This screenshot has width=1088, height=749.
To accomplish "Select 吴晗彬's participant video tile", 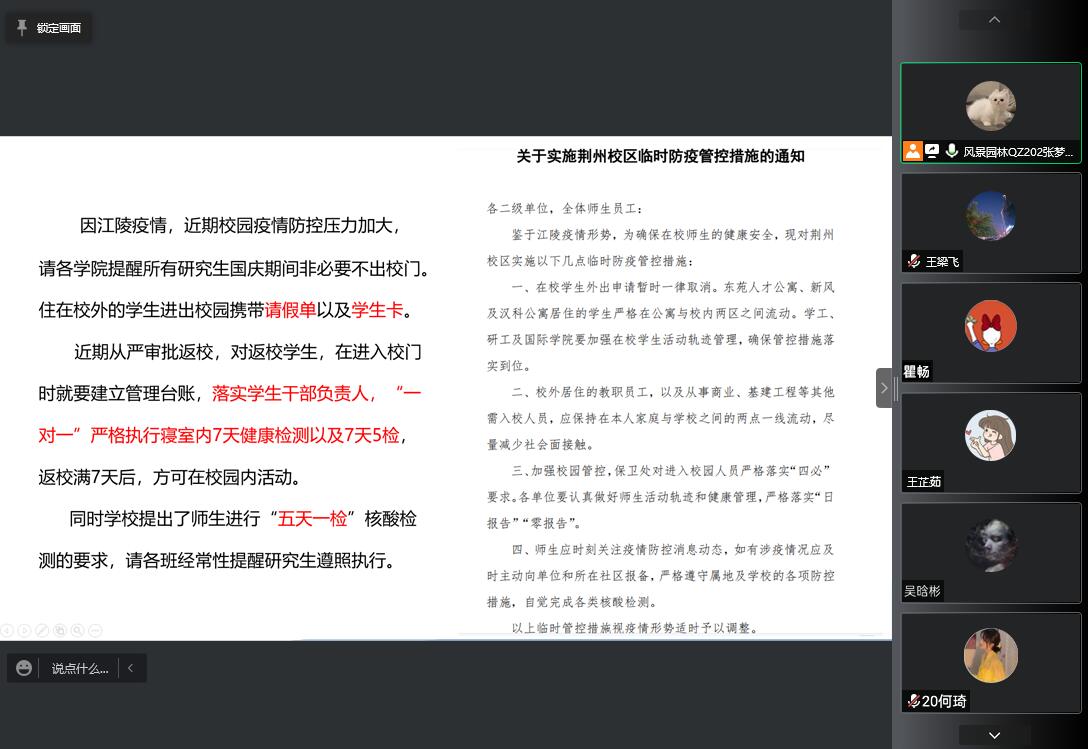I will point(990,552).
